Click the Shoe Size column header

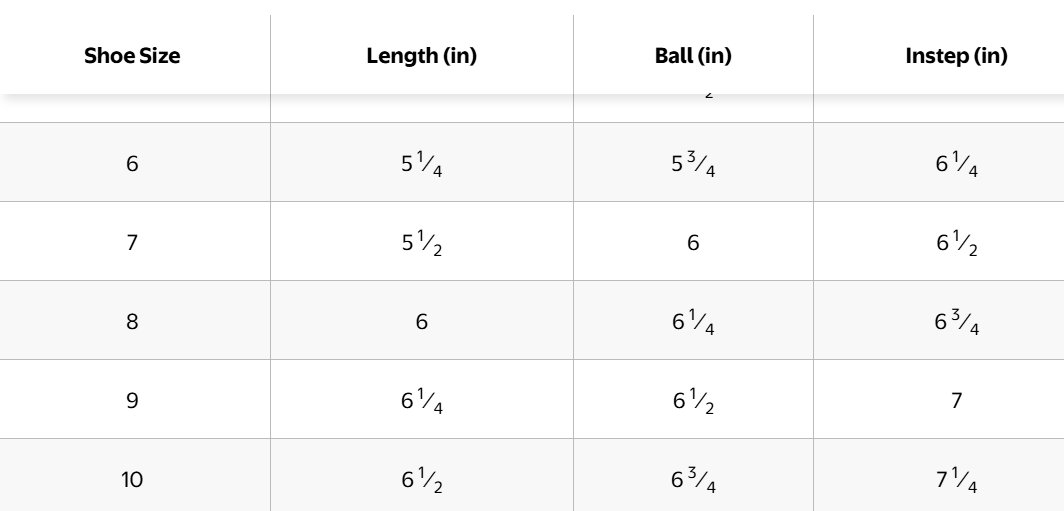click(x=132, y=56)
